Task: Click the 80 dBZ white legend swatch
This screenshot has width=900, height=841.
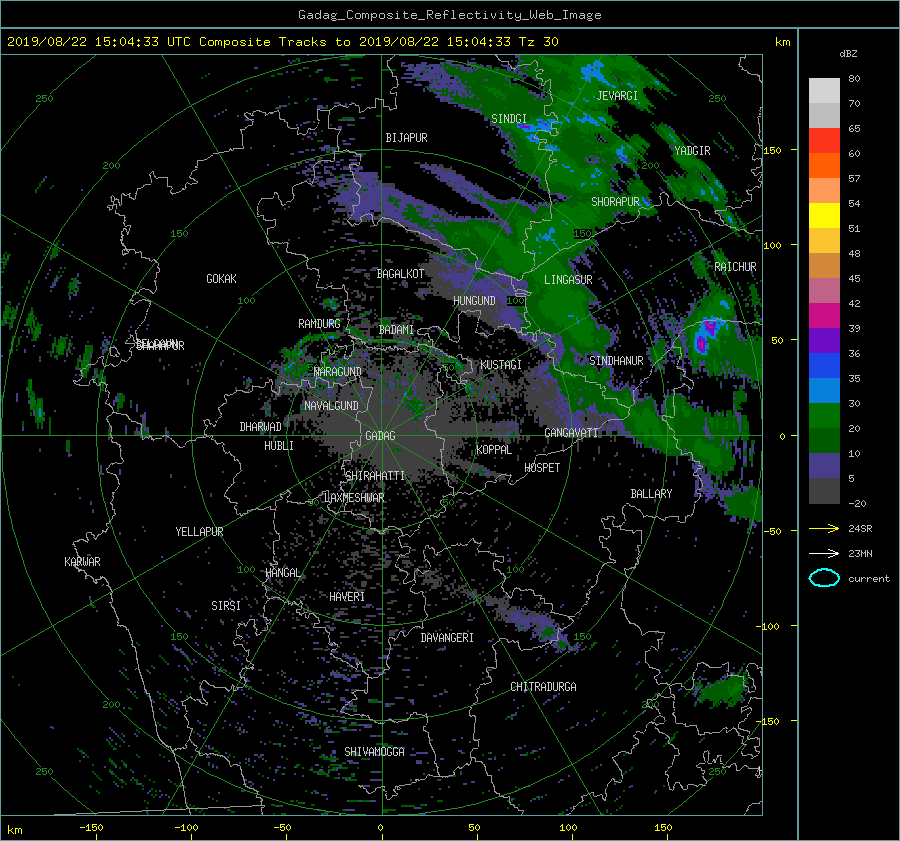Action: 824,91
